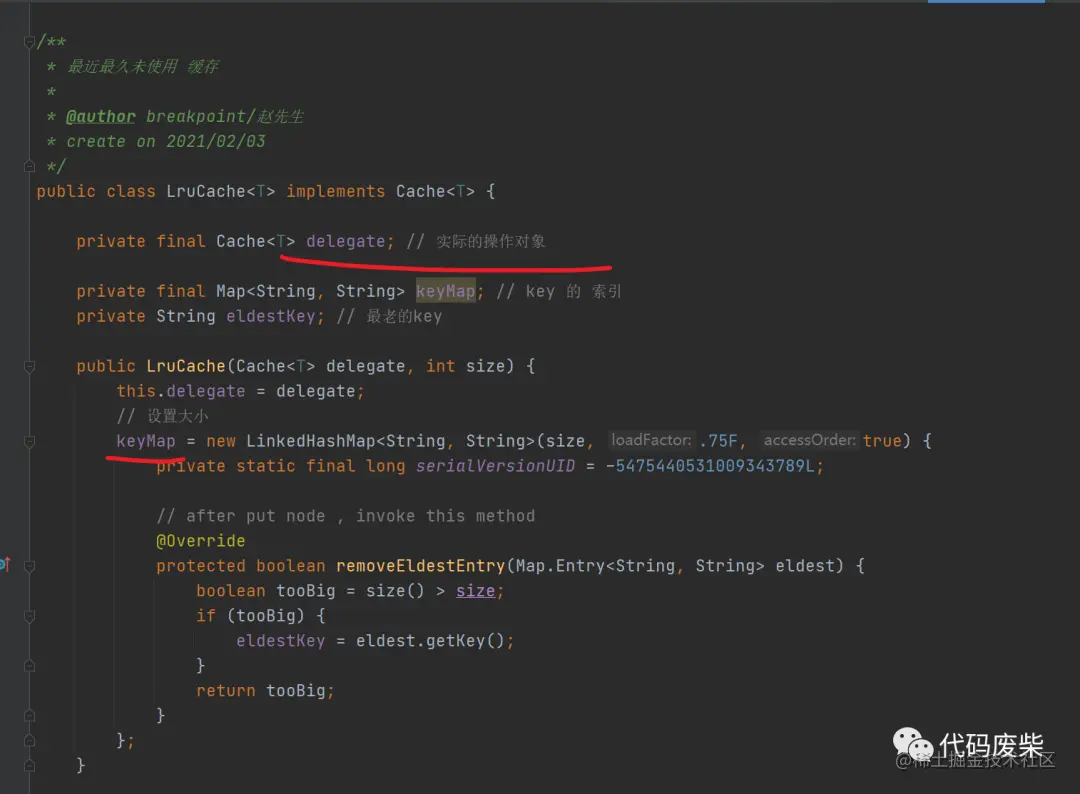The image size is (1080, 794).
Task: Collapse the Javadoc comment block fold marker
Action: 29,42
